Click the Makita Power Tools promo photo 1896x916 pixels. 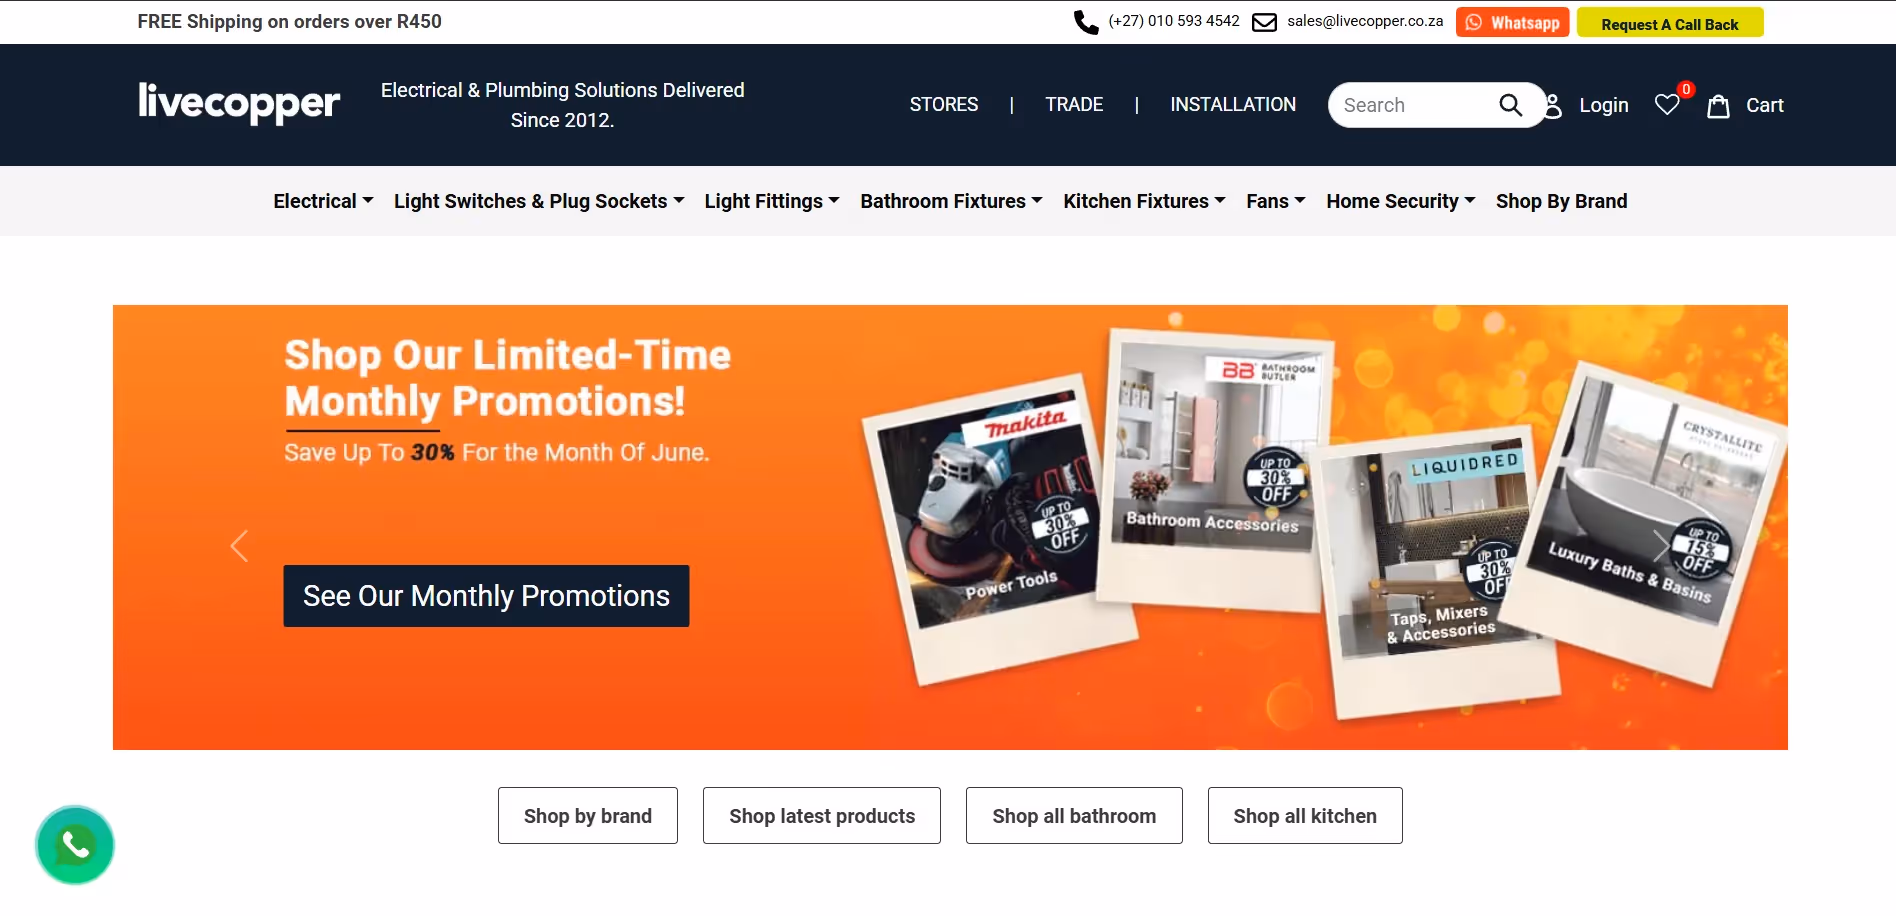coord(1000,530)
